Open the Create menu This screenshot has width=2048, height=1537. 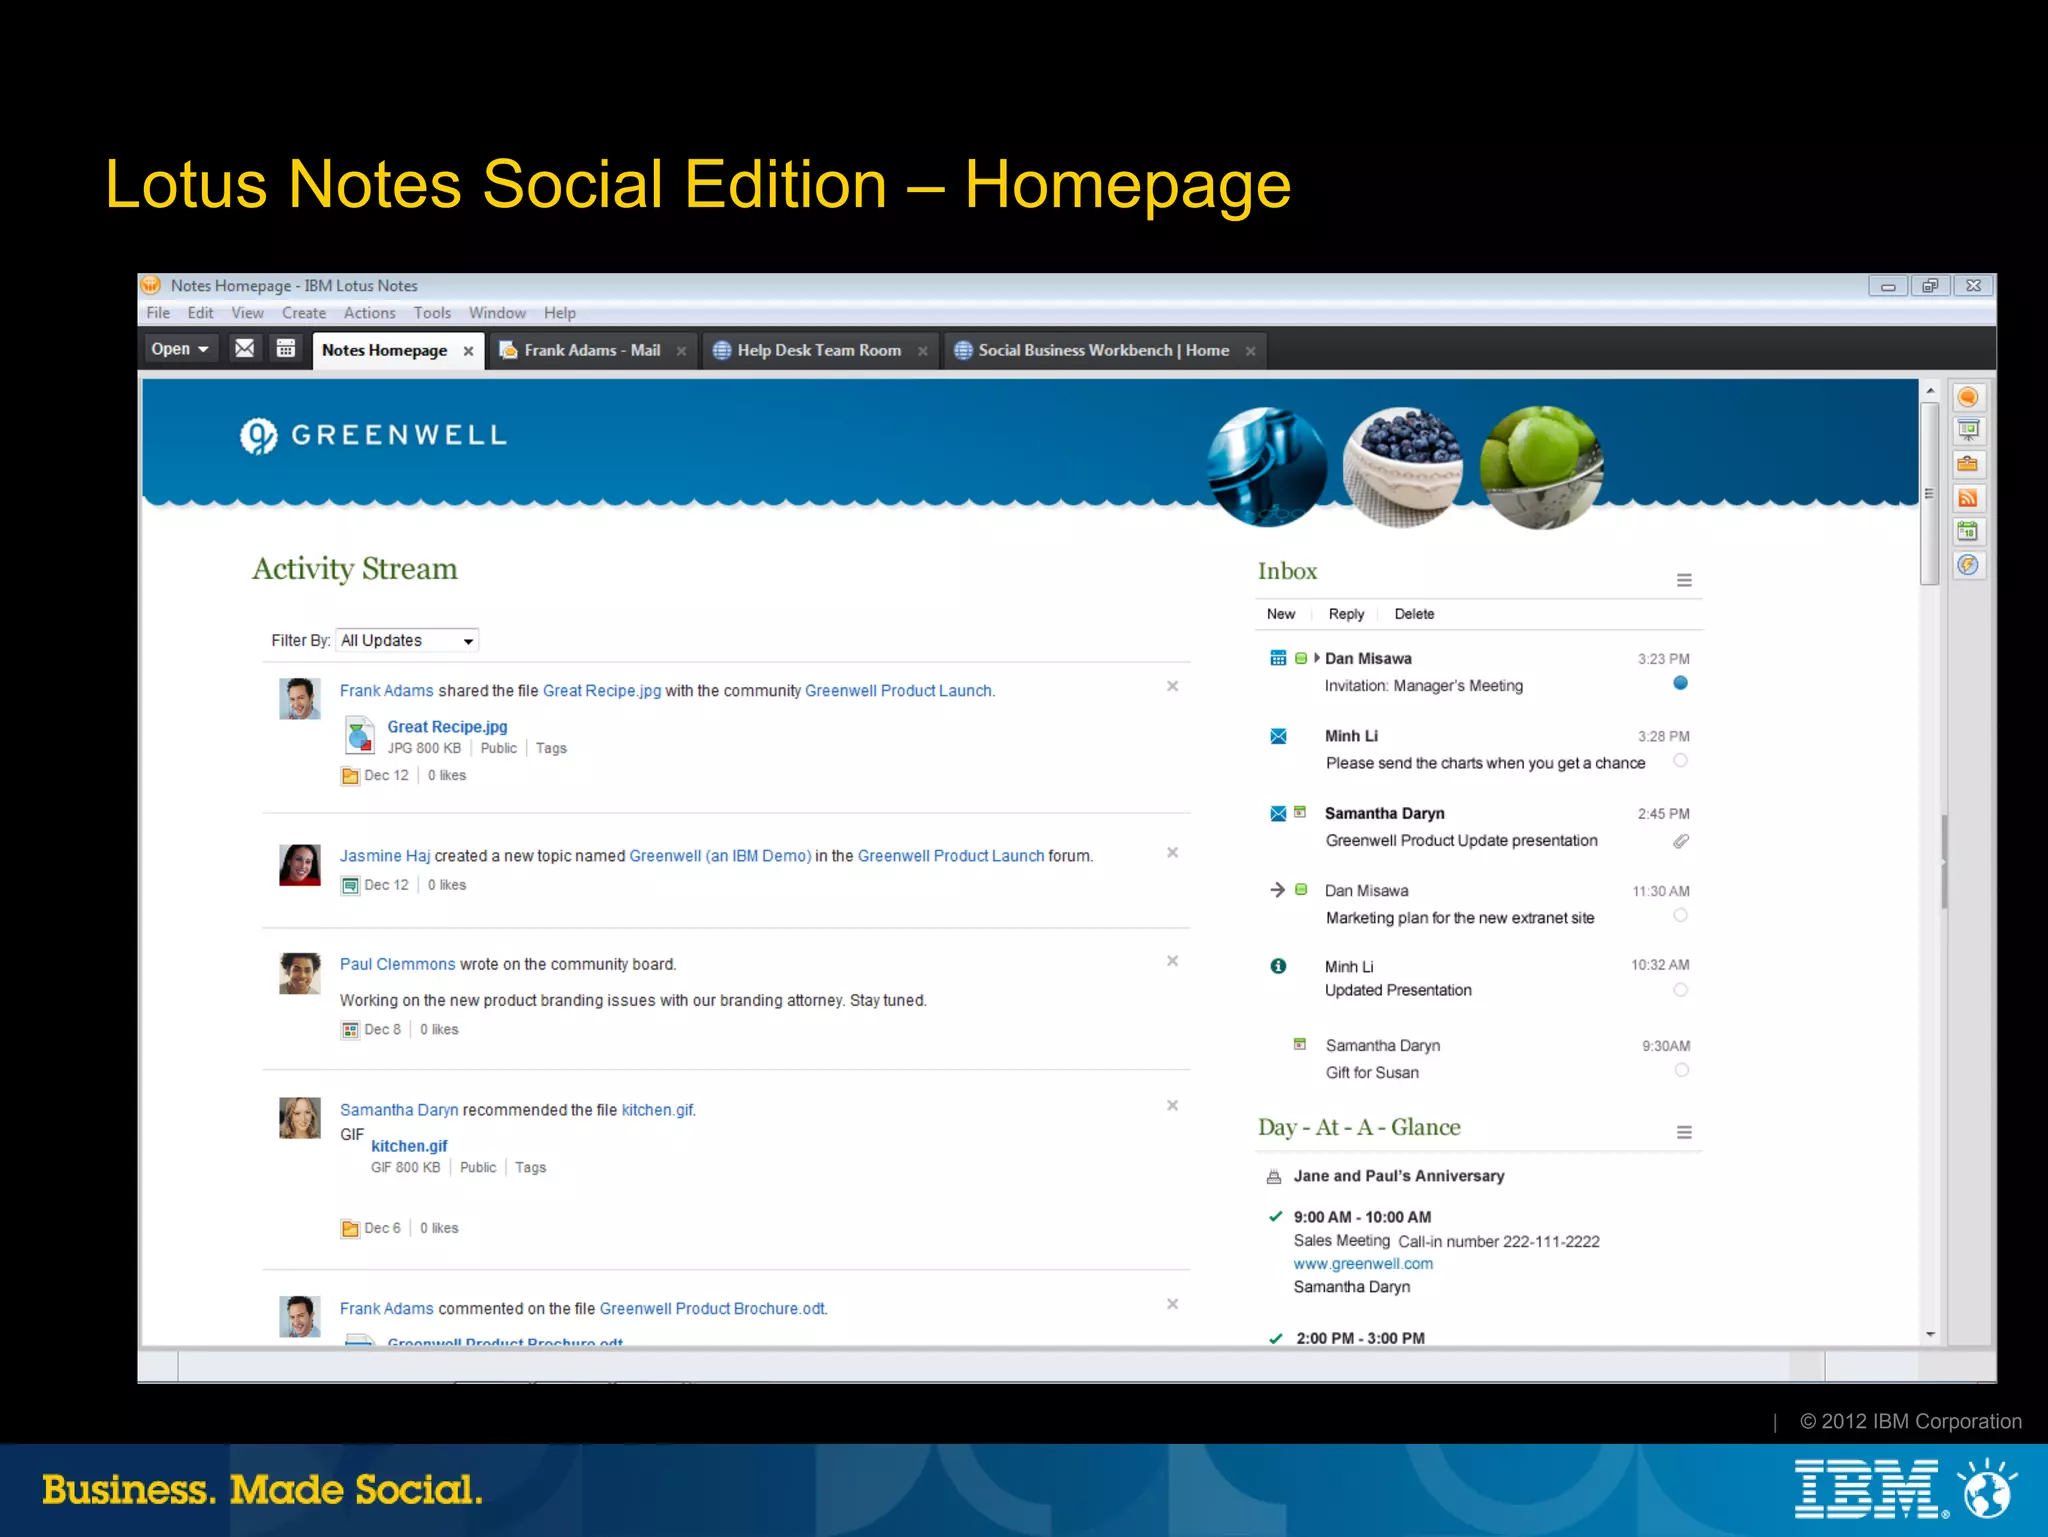point(304,313)
